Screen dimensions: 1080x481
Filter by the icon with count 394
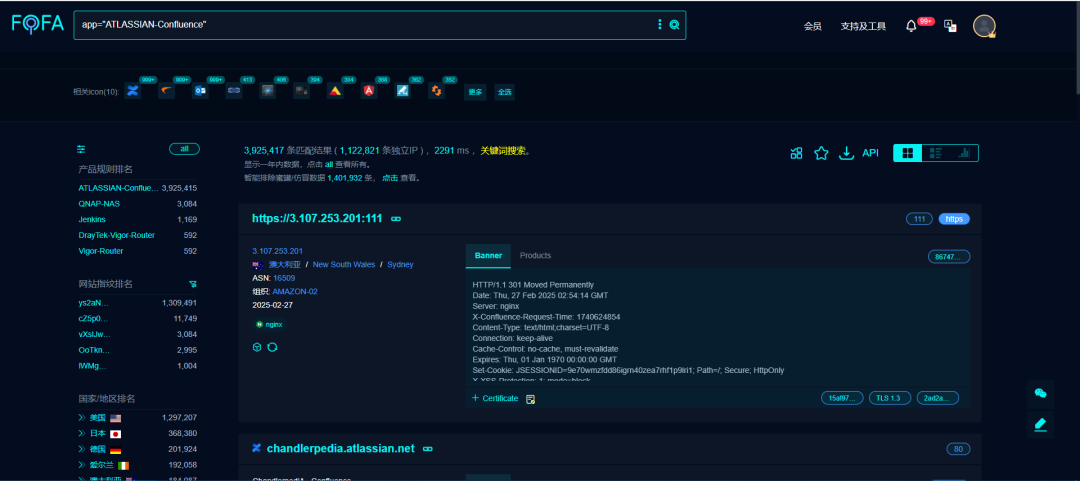click(x=301, y=91)
